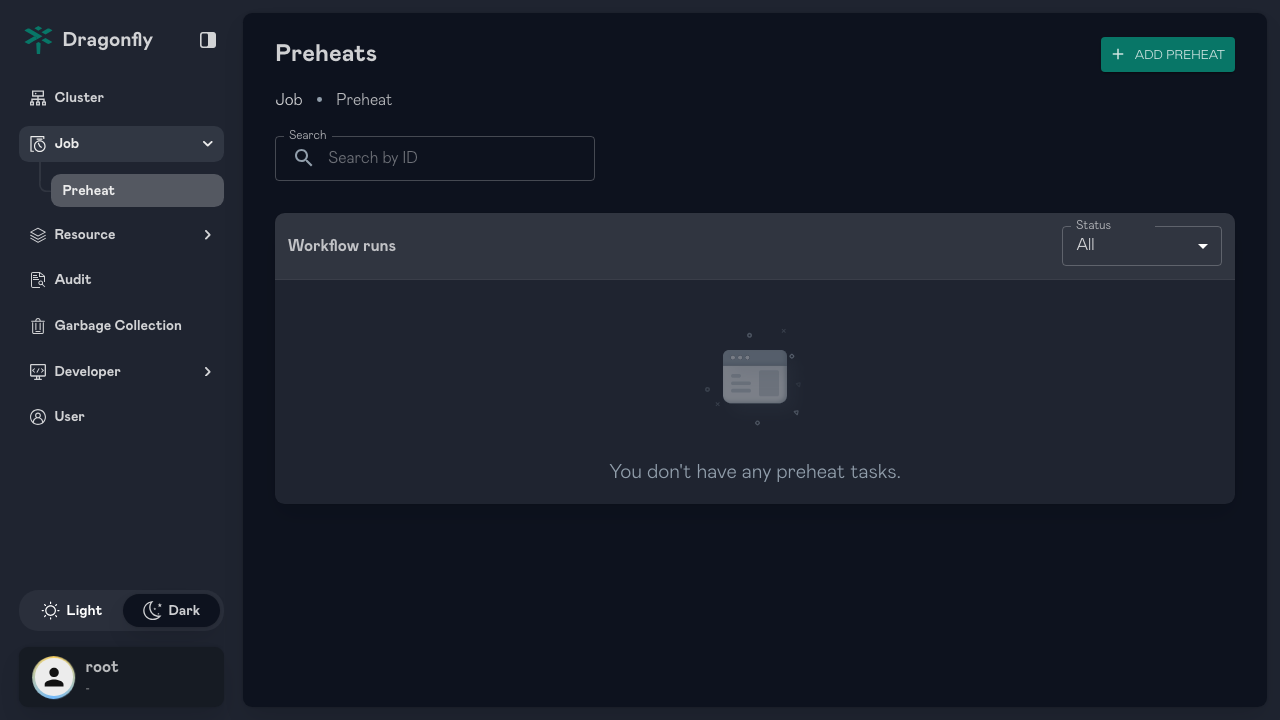This screenshot has width=1280, height=720.
Task: Open the Status filter dropdown
Action: pyautogui.click(x=1141, y=245)
